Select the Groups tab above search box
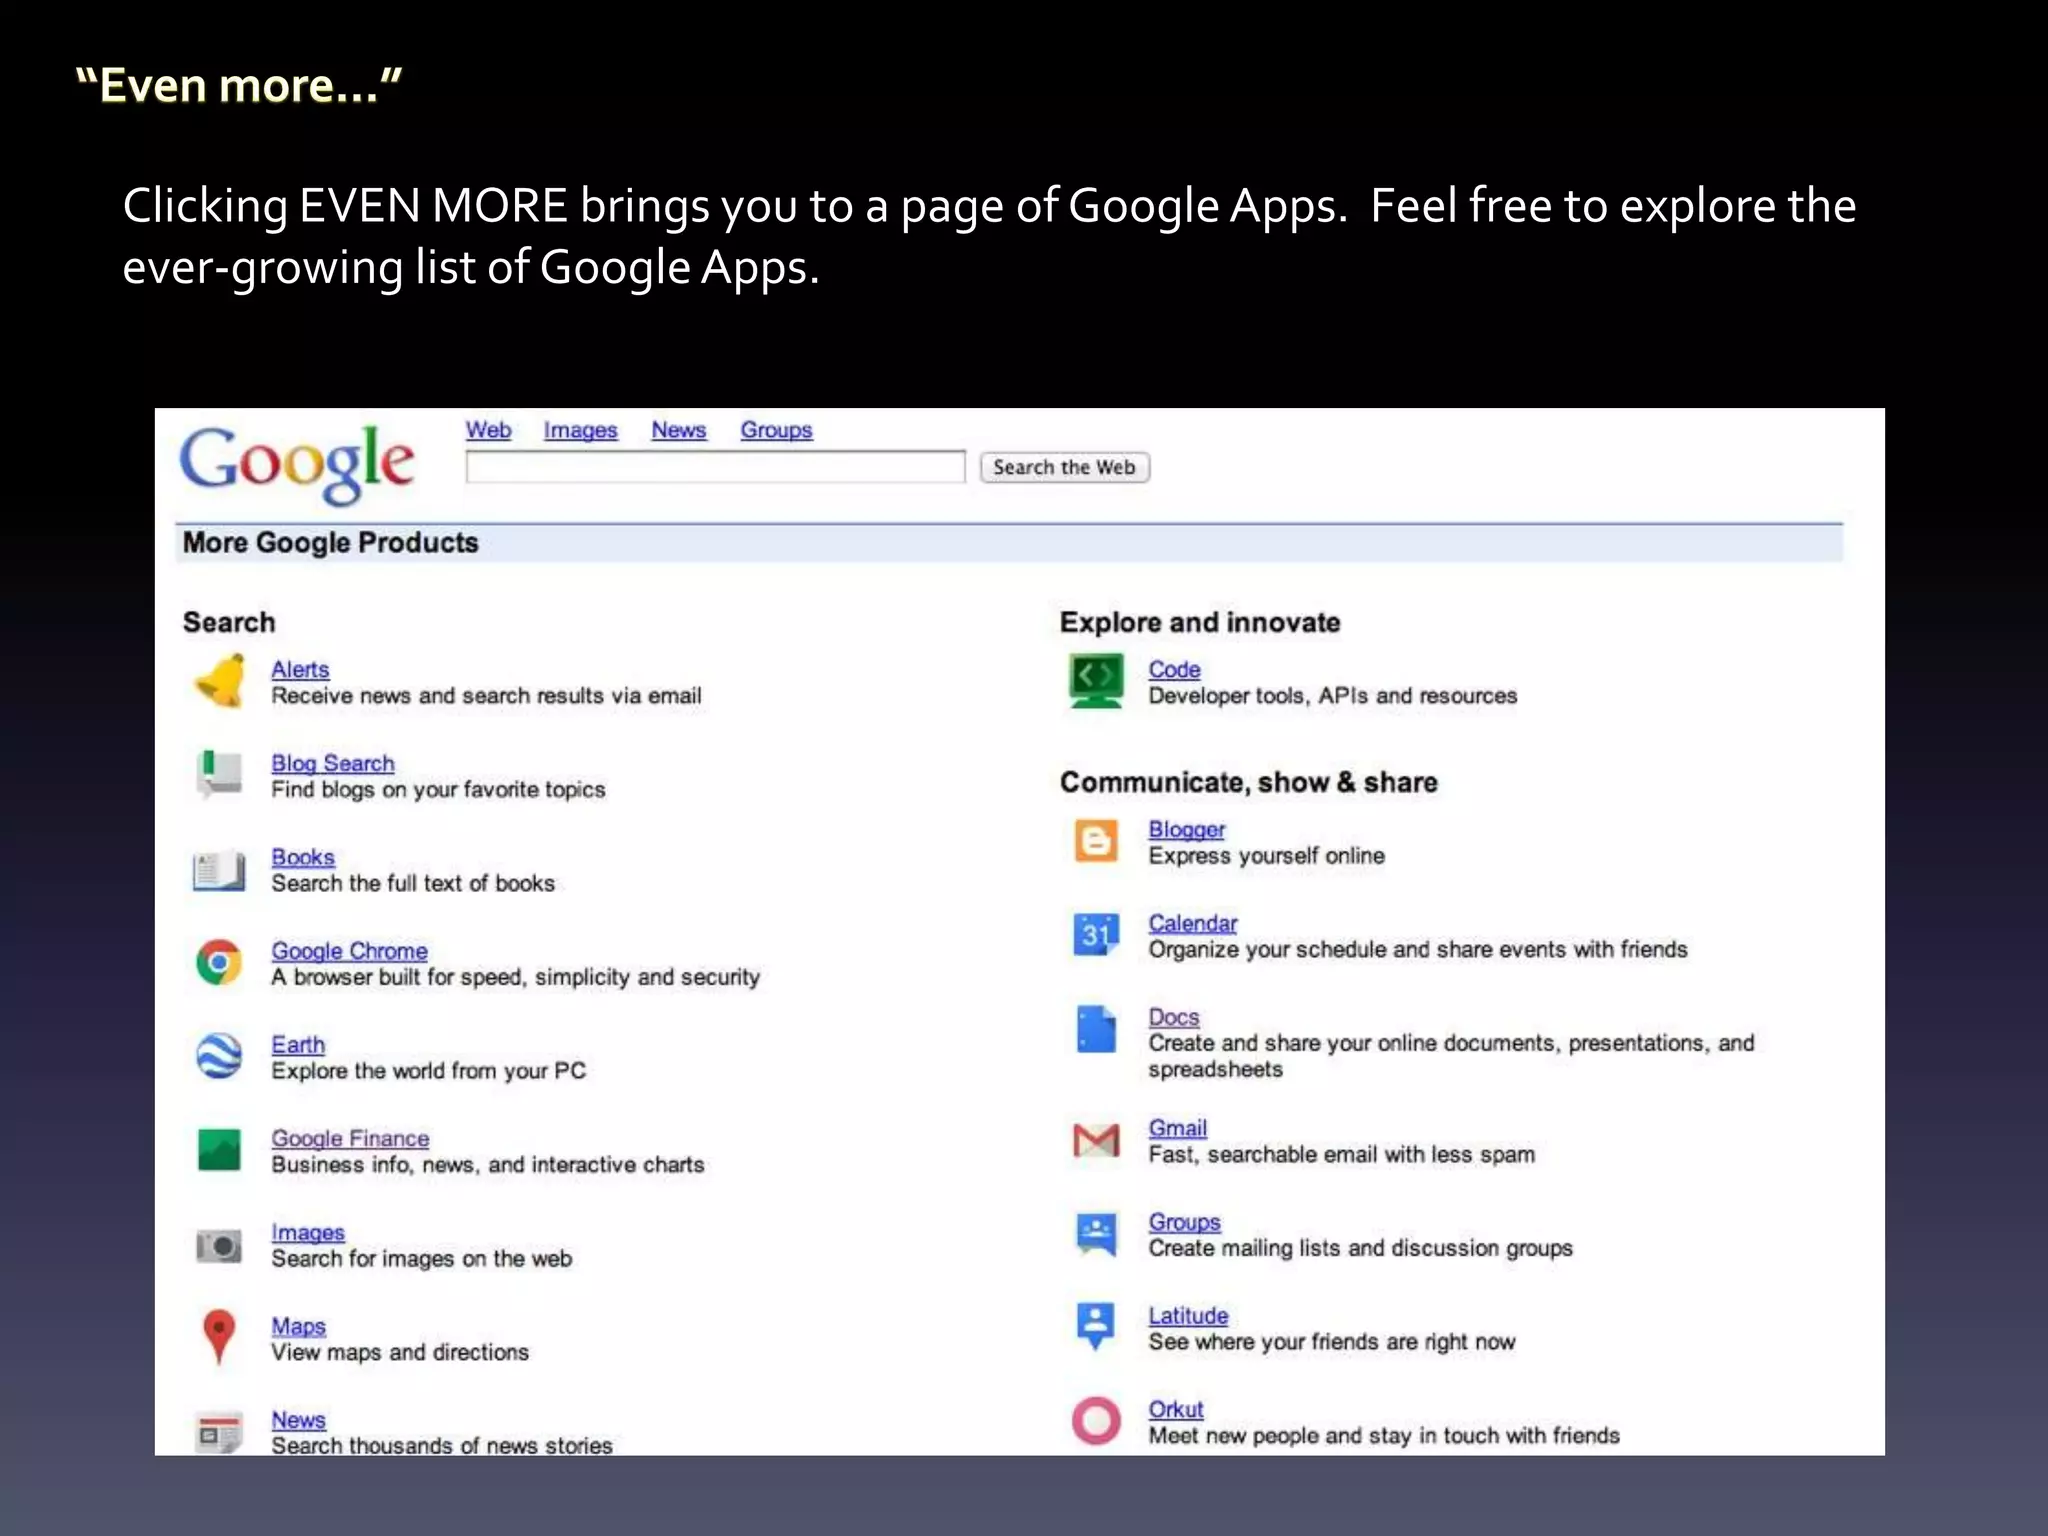The height and width of the screenshot is (1536, 2048). pos(776,430)
